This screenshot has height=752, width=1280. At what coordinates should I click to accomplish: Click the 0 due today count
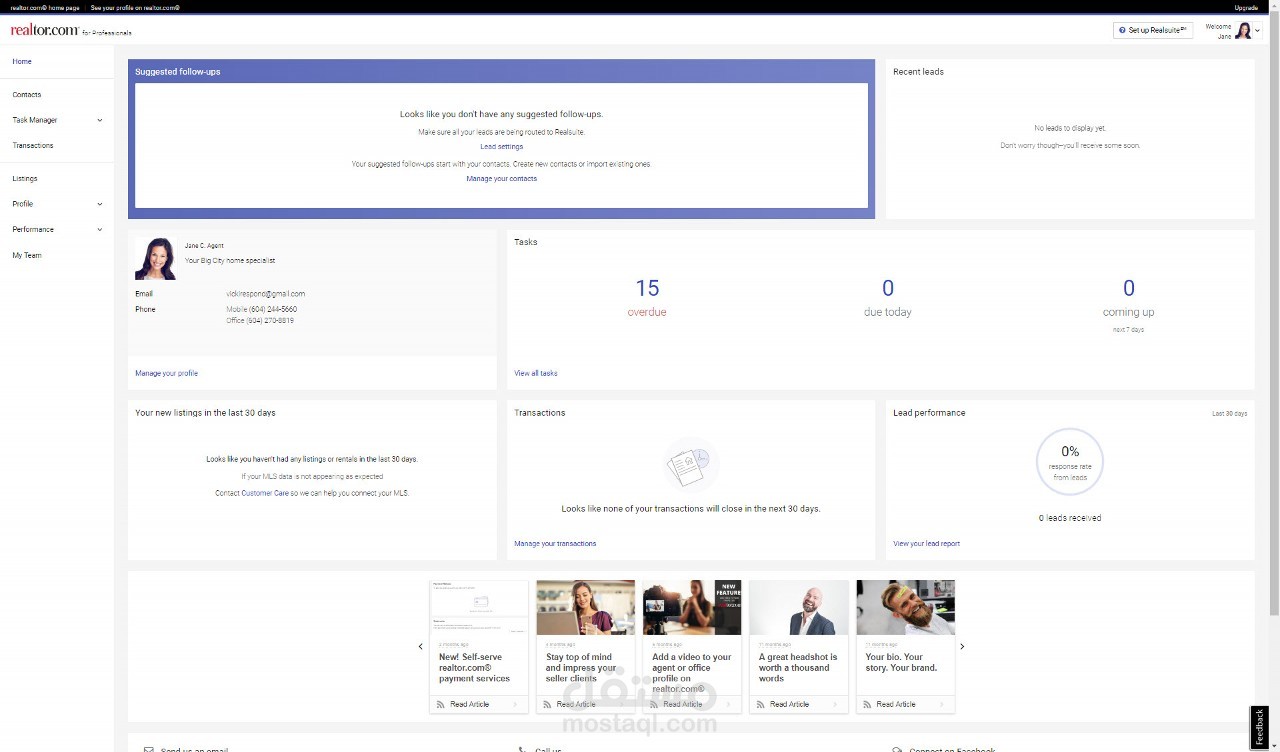[x=888, y=288]
